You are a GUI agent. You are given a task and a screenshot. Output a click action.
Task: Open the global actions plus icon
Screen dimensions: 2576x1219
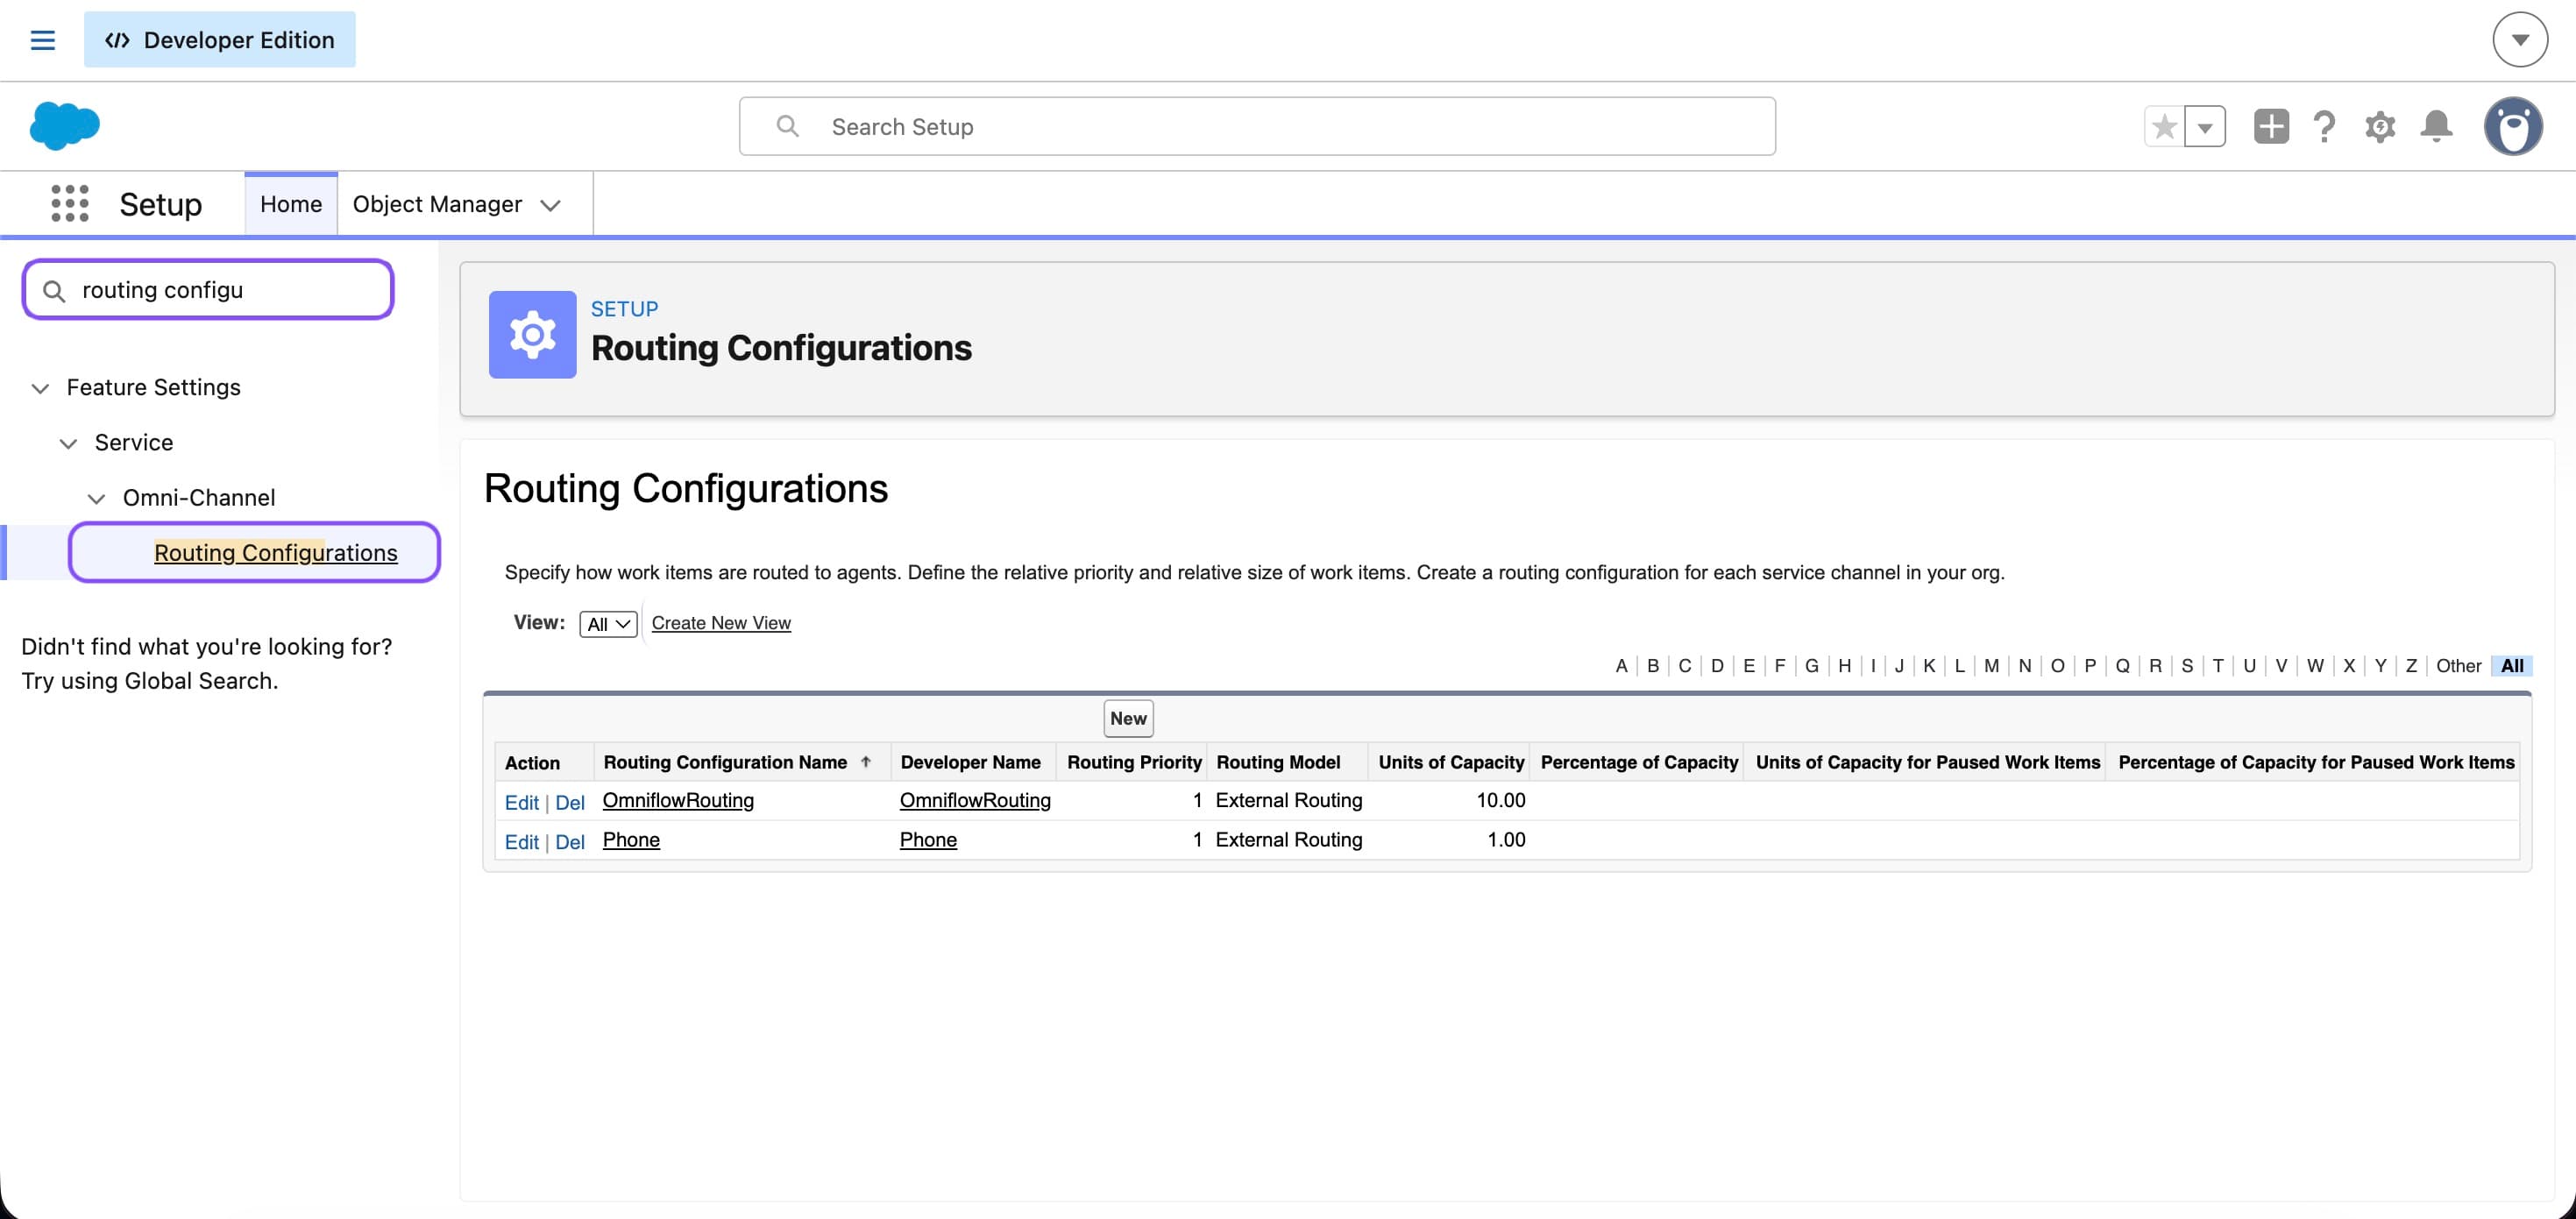[x=2271, y=126]
